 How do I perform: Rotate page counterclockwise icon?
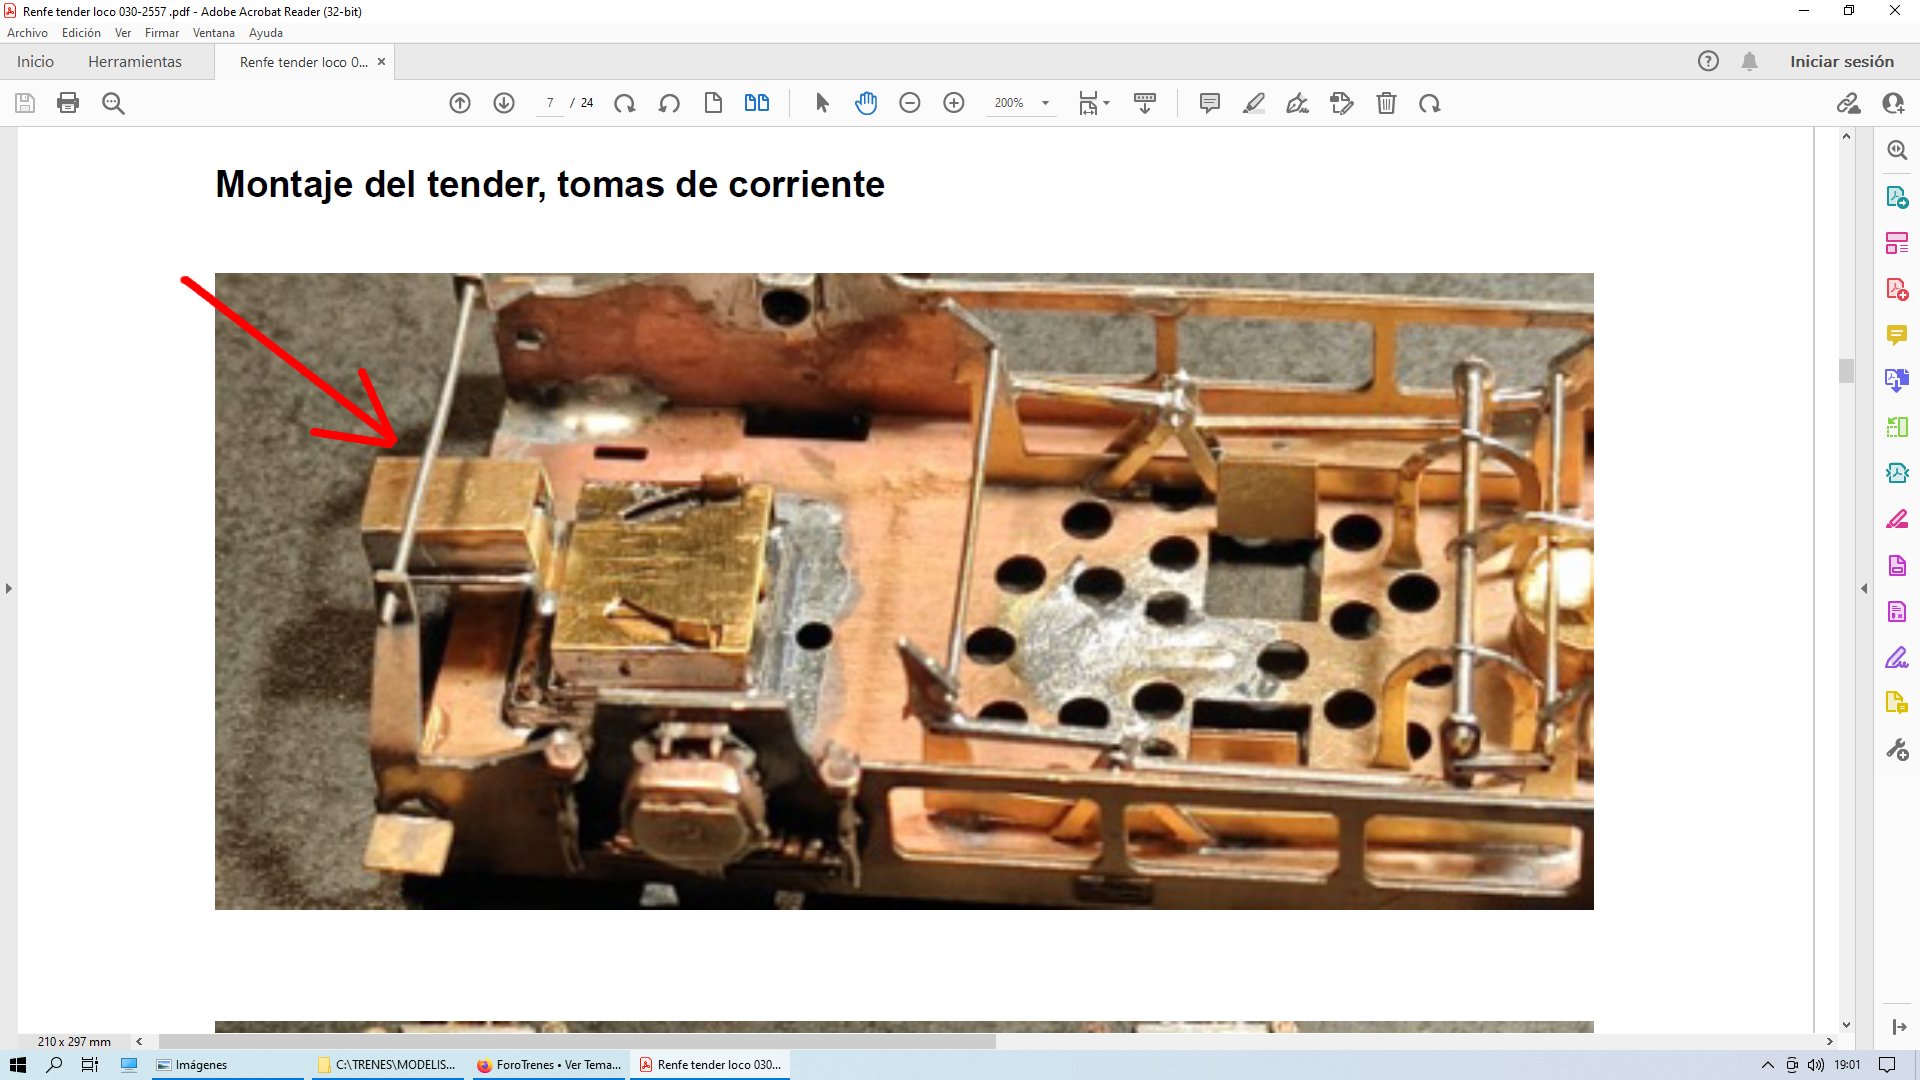pyautogui.click(x=669, y=103)
